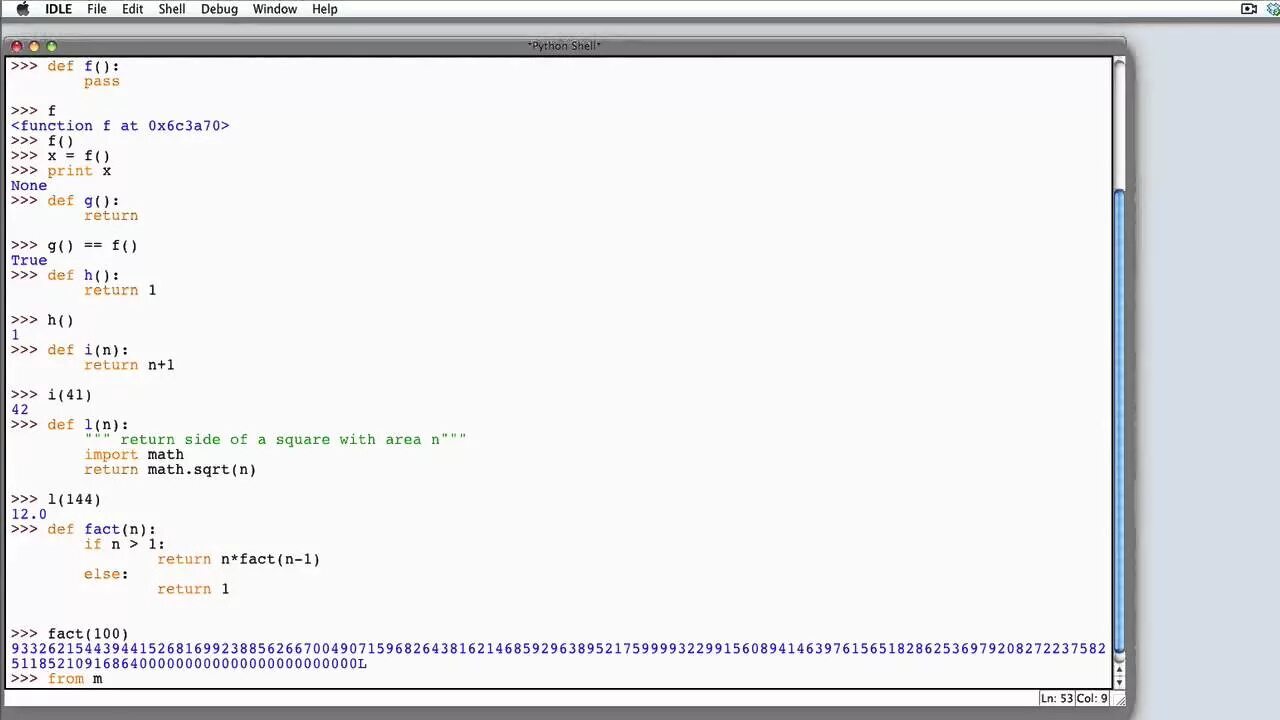The height and width of the screenshot is (720, 1280).
Task: Click the 'fact(100)' command line
Action: 69,634
